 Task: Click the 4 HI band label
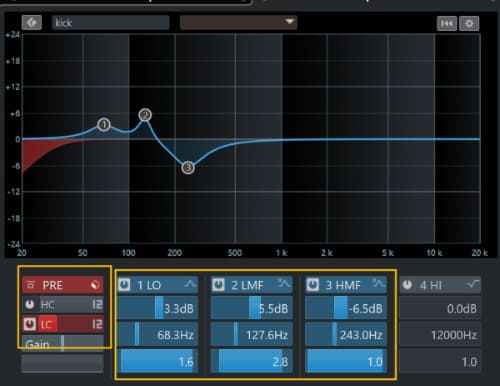[x=431, y=285]
